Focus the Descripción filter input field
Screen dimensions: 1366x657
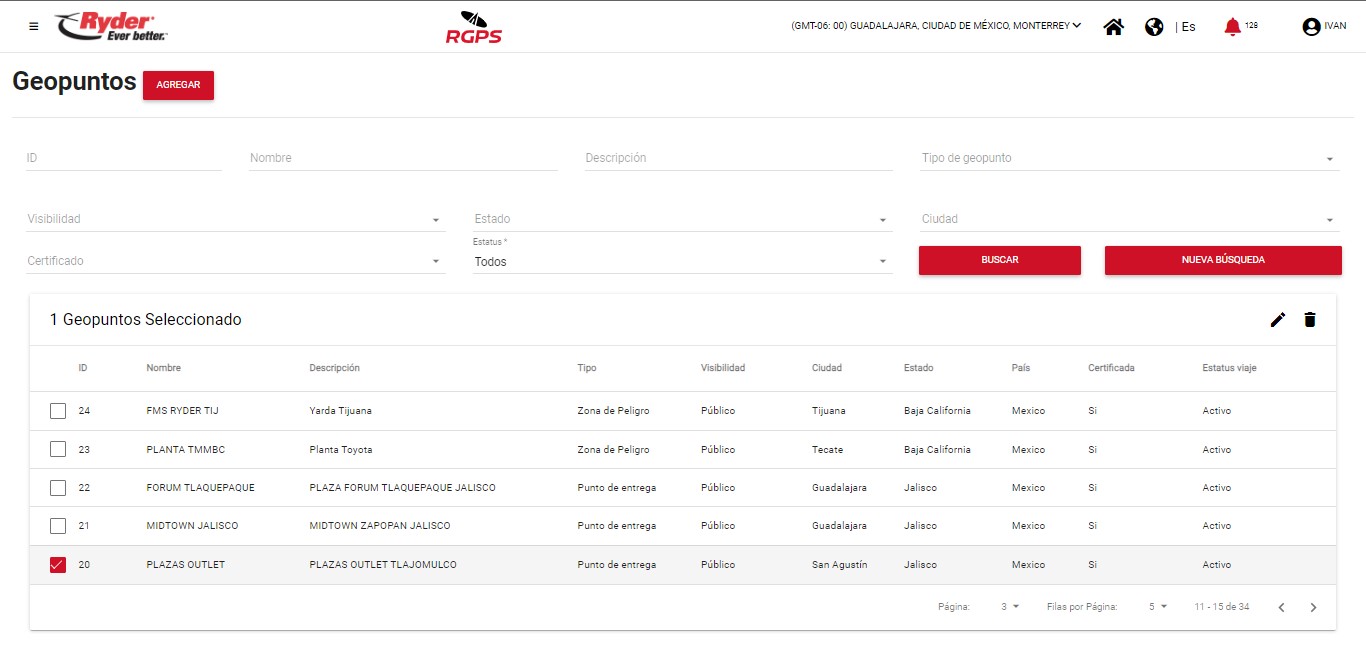point(738,158)
